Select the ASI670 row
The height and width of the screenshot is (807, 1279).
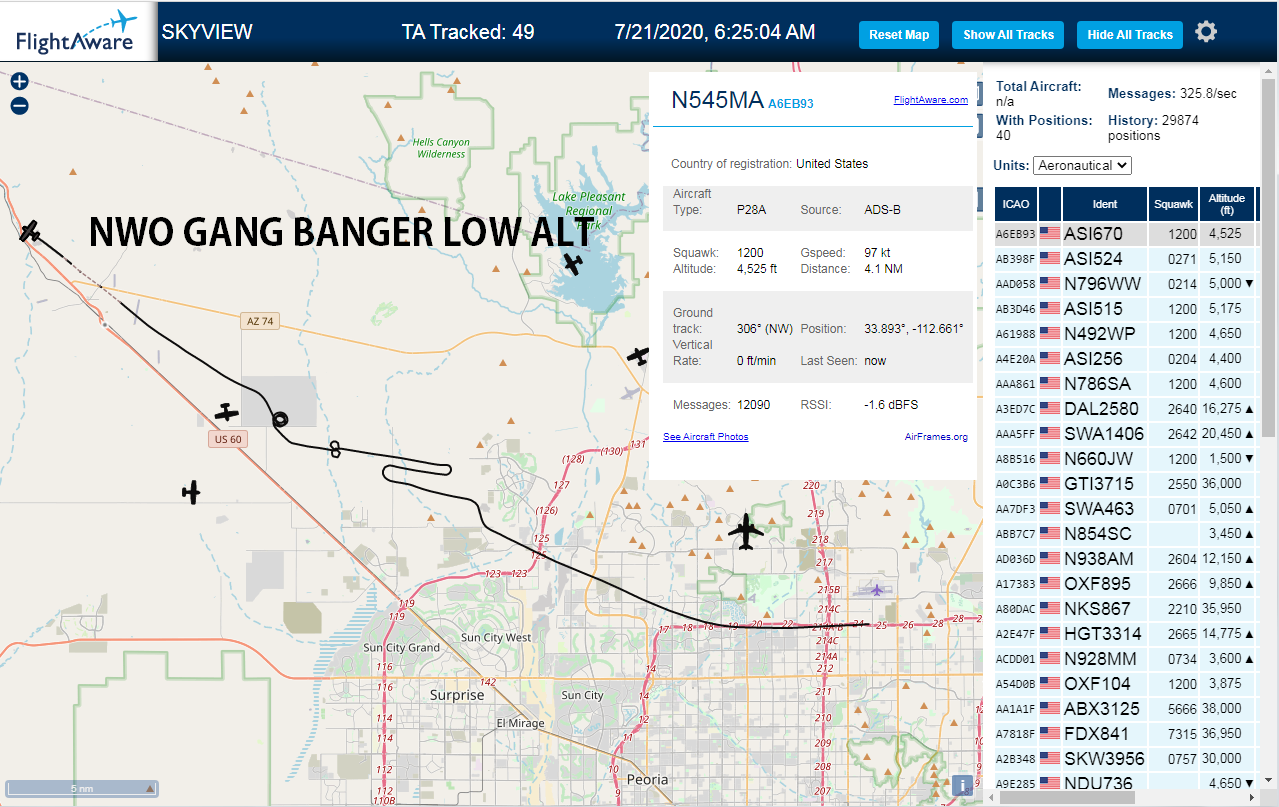(x=1125, y=234)
